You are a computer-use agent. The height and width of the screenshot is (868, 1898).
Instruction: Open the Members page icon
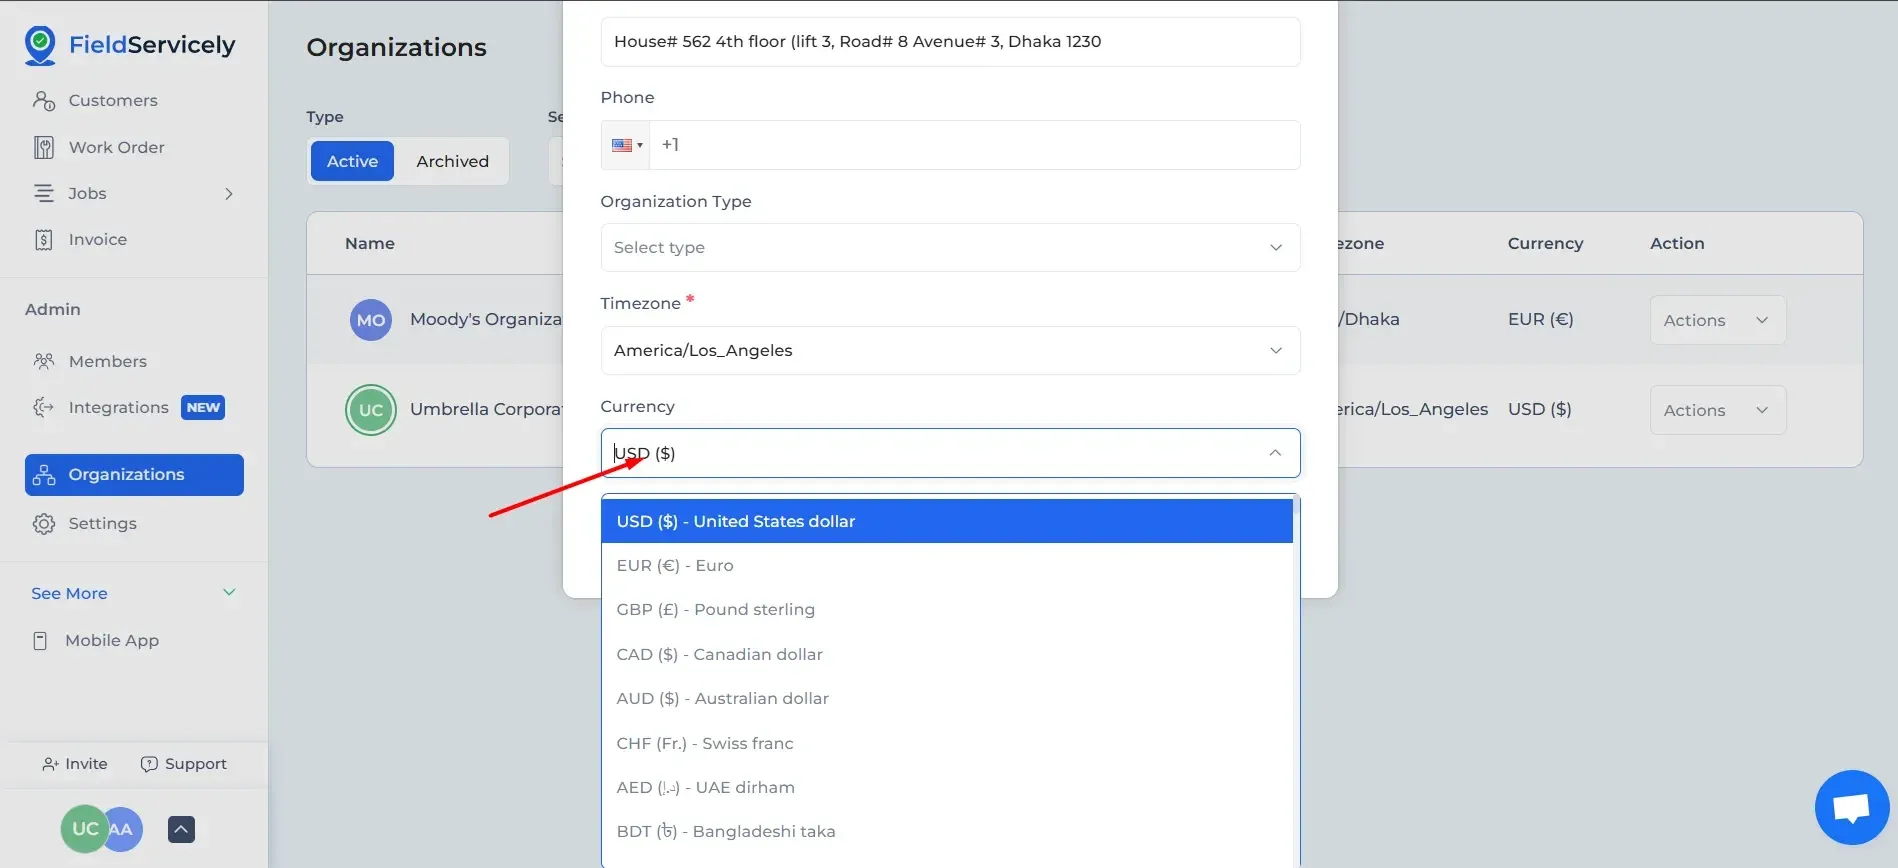point(44,362)
